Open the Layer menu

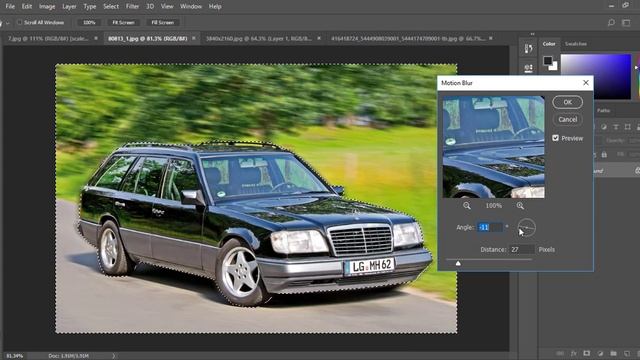(69, 7)
